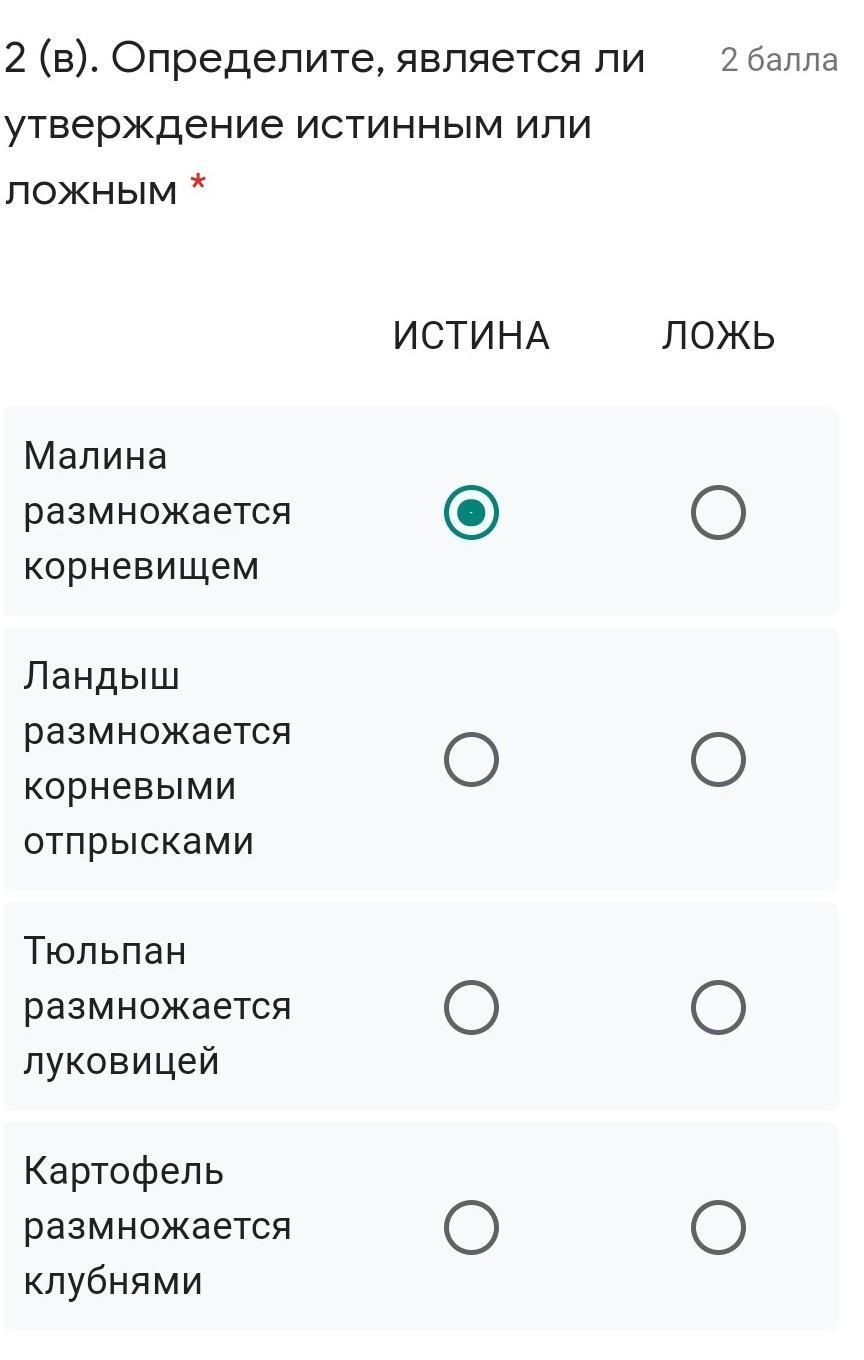Mark Ландыш statement as ЛОЖЬ

tap(718, 759)
